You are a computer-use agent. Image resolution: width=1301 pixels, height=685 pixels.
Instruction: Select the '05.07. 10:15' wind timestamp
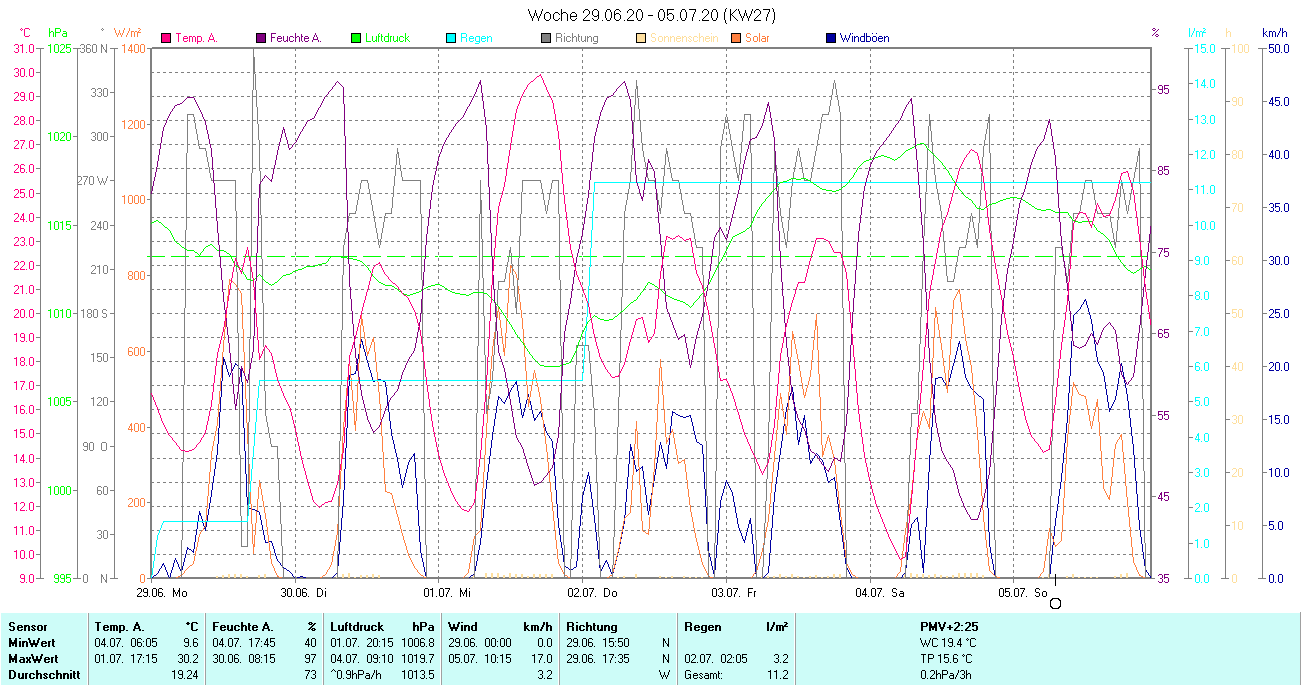point(480,658)
